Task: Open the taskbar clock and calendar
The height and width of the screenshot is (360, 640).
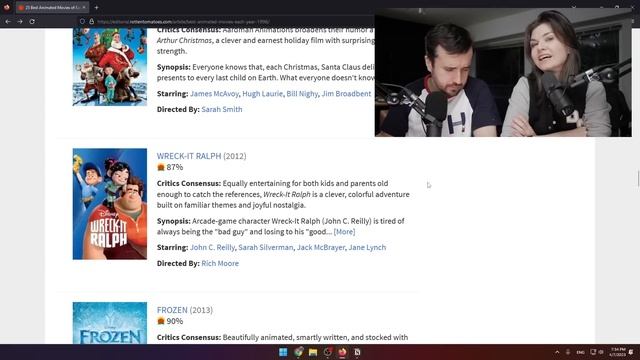Action: pos(618,352)
